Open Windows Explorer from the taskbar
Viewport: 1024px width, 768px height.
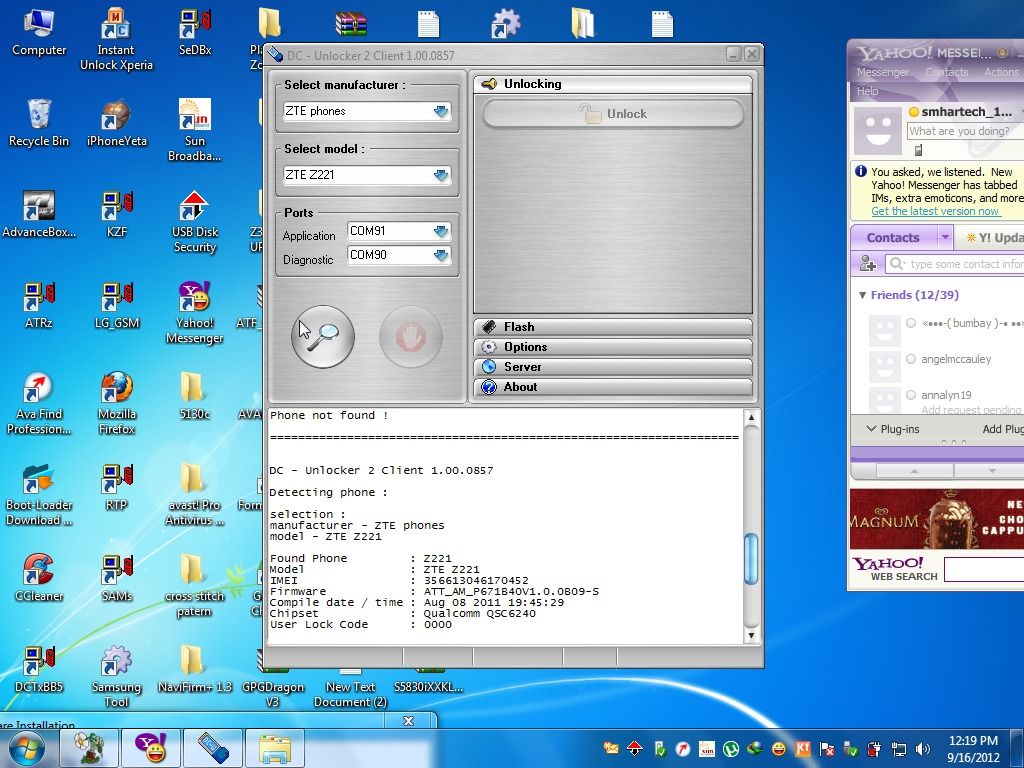[x=275, y=749]
